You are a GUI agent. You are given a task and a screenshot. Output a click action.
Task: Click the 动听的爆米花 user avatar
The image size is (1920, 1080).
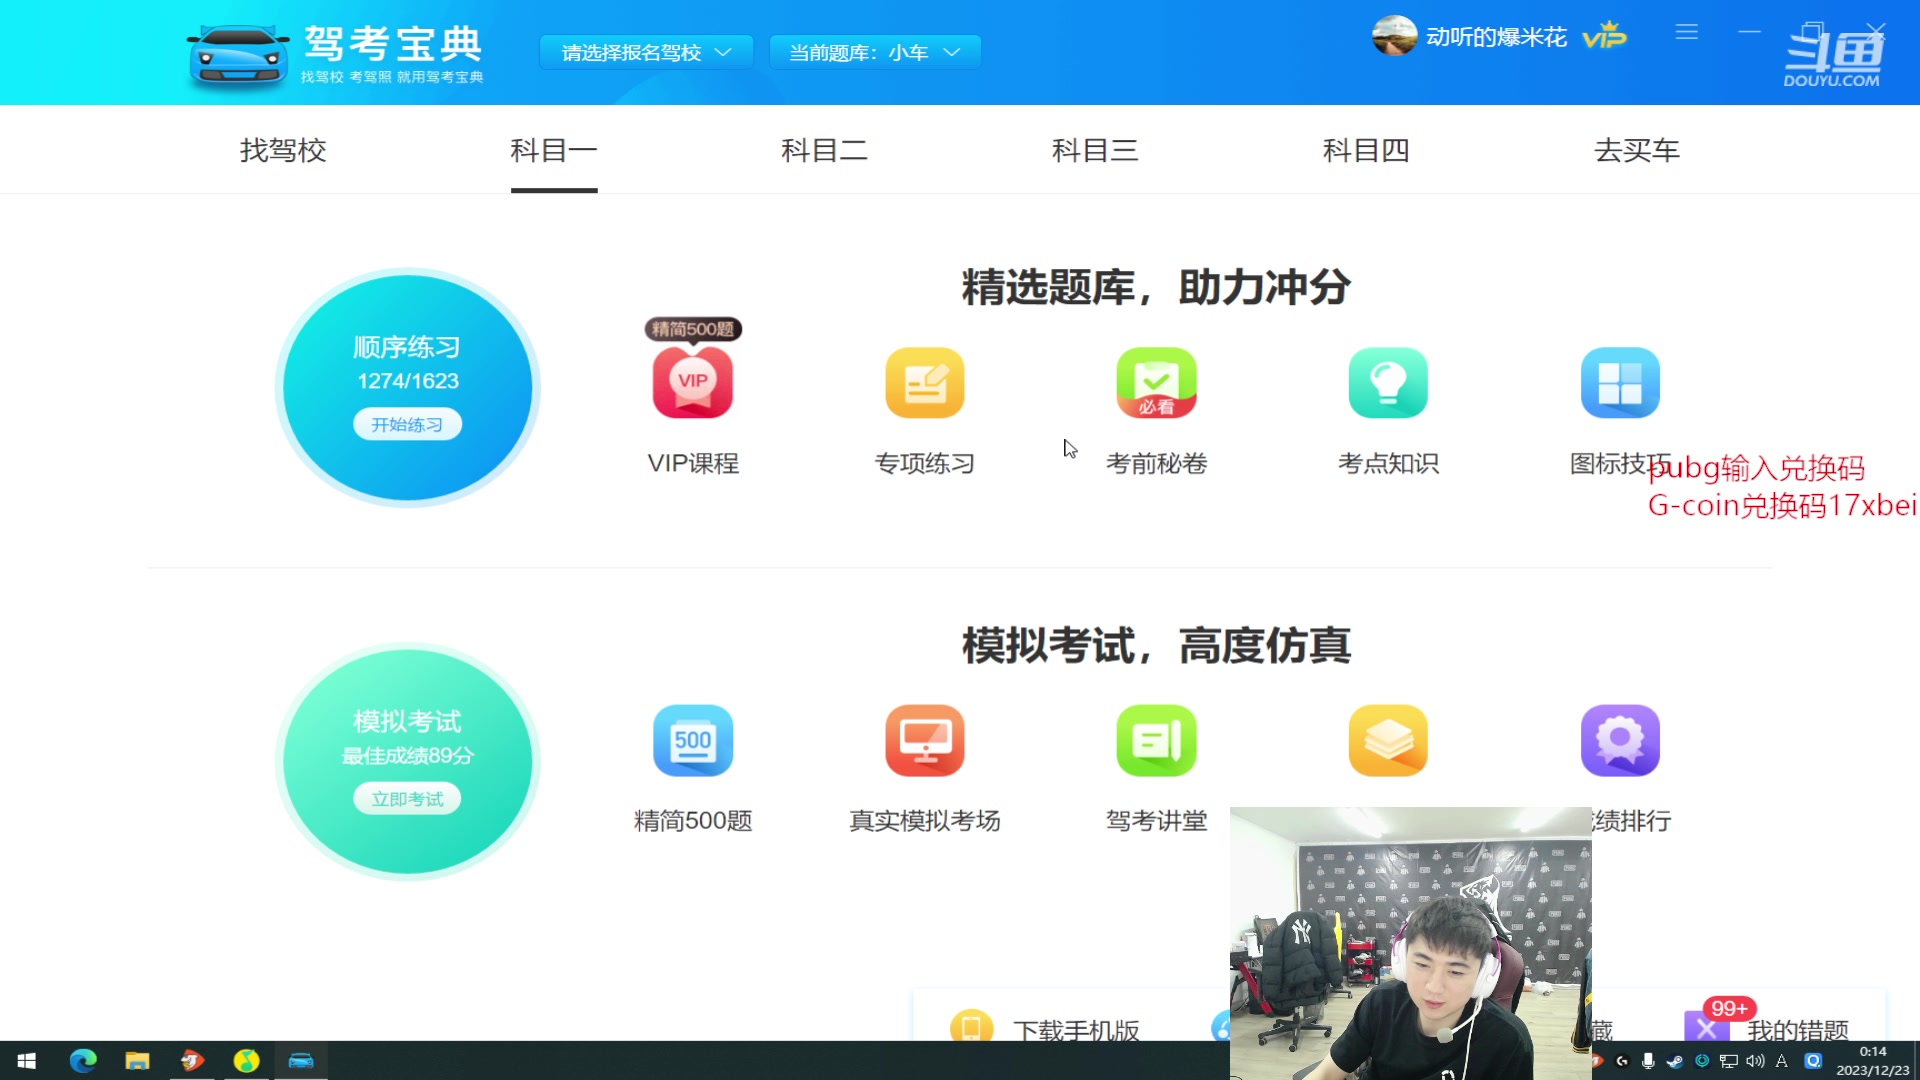[1393, 35]
